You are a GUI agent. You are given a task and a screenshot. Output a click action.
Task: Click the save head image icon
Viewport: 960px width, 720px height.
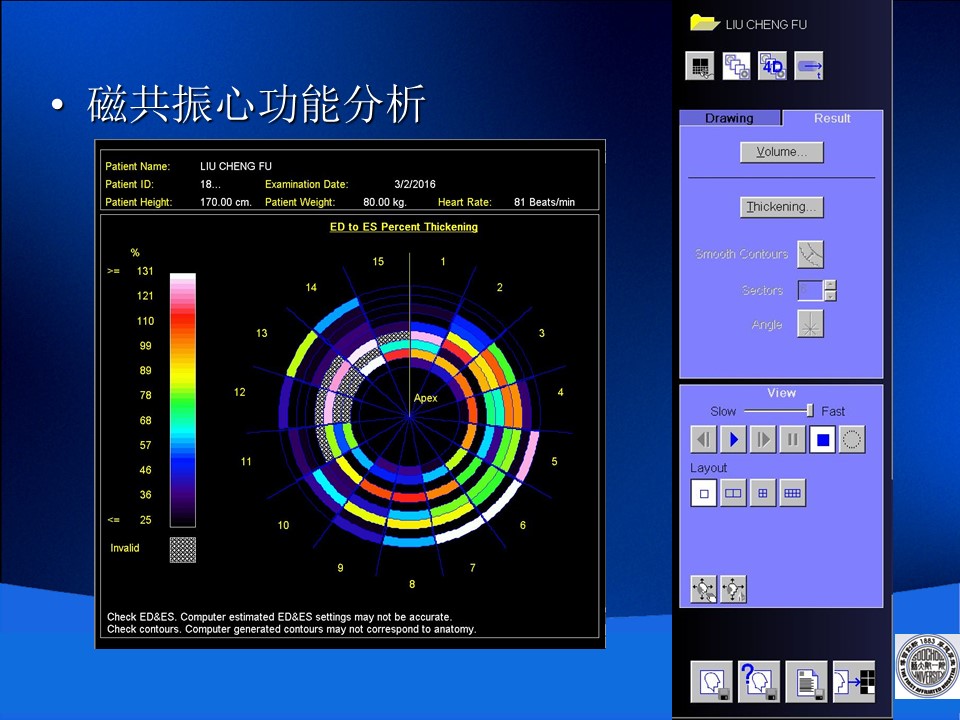[x=711, y=681]
